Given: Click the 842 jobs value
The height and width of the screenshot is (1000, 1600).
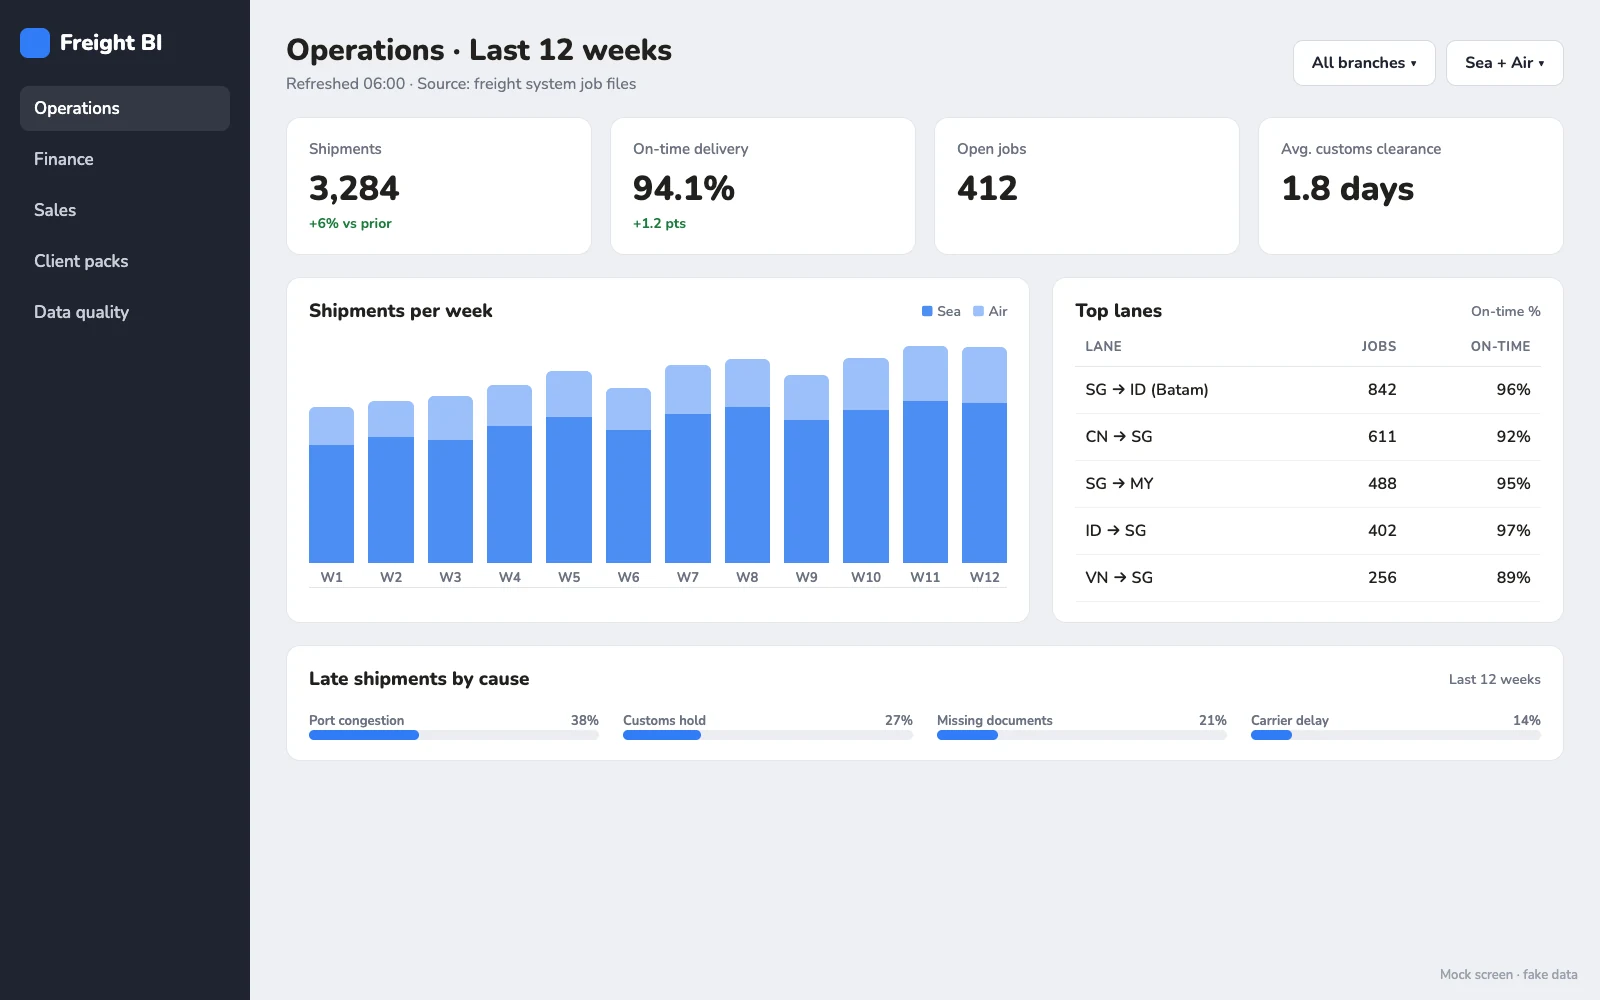Looking at the screenshot, I should 1382,390.
